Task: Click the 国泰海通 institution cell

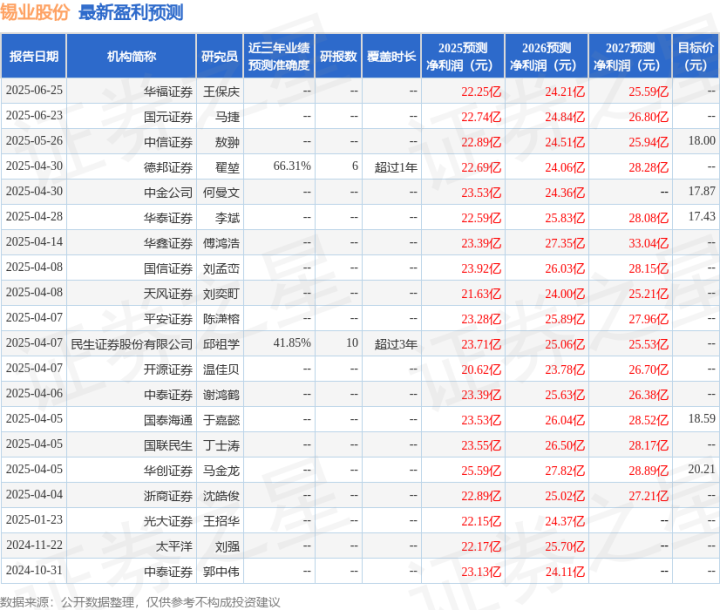Action: 168,420
